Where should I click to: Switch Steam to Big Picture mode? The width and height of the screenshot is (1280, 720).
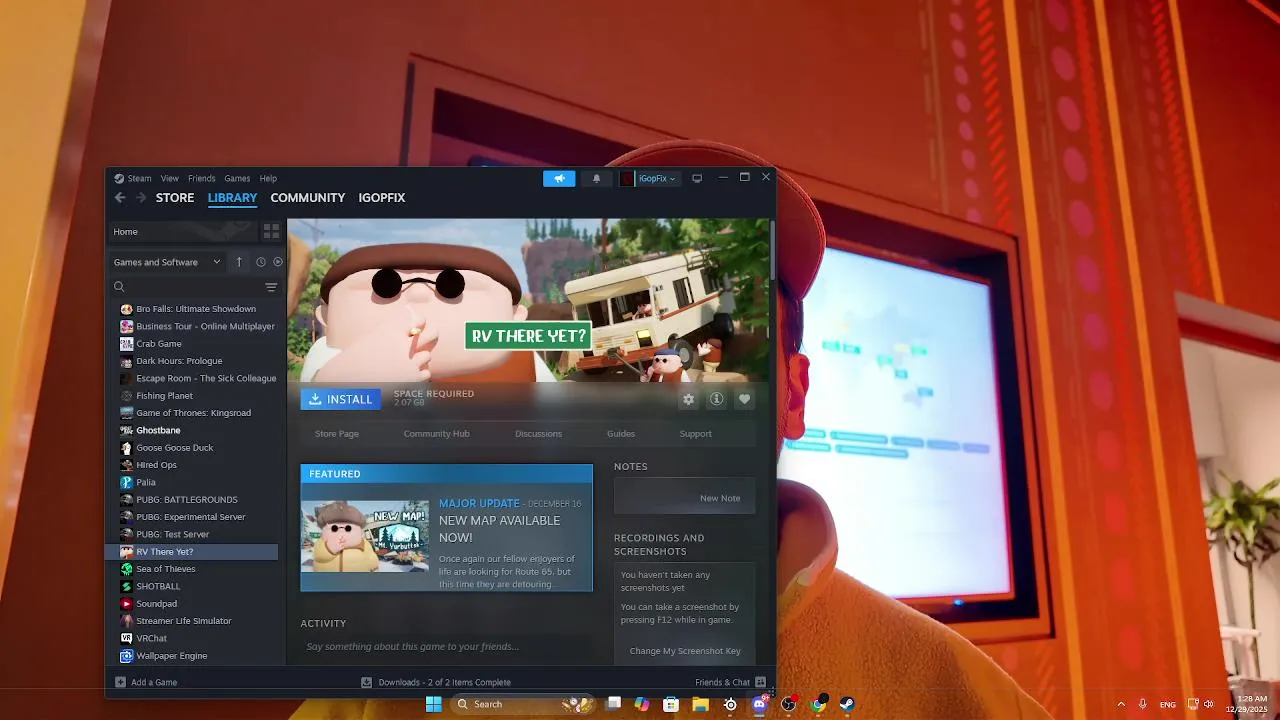pyautogui.click(x=697, y=178)
